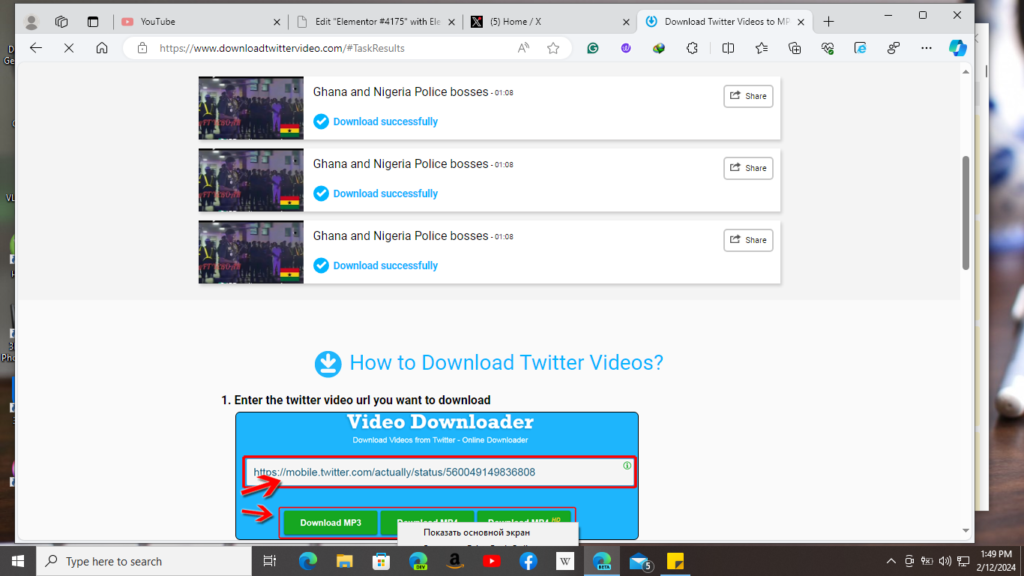
Task: Click the Twitter URL input field
Action: [438, 472]
